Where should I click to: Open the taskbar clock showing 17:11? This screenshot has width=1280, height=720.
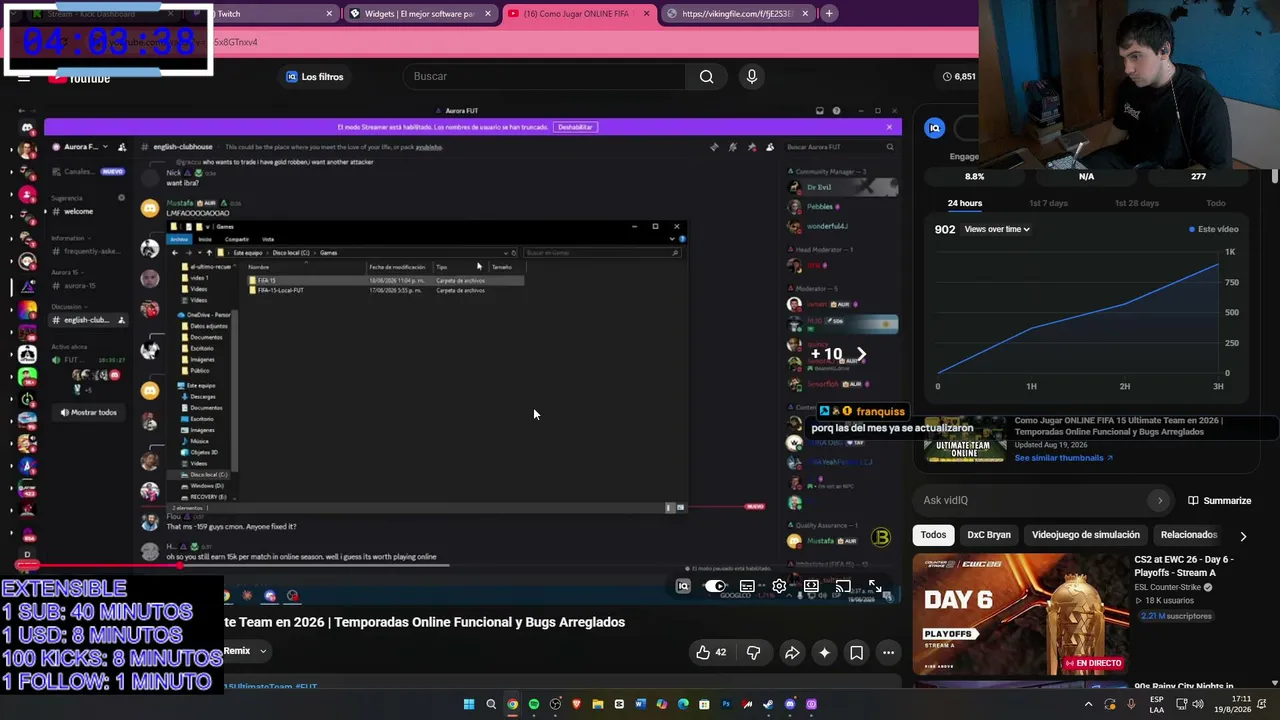click(x=1231, y=704)
